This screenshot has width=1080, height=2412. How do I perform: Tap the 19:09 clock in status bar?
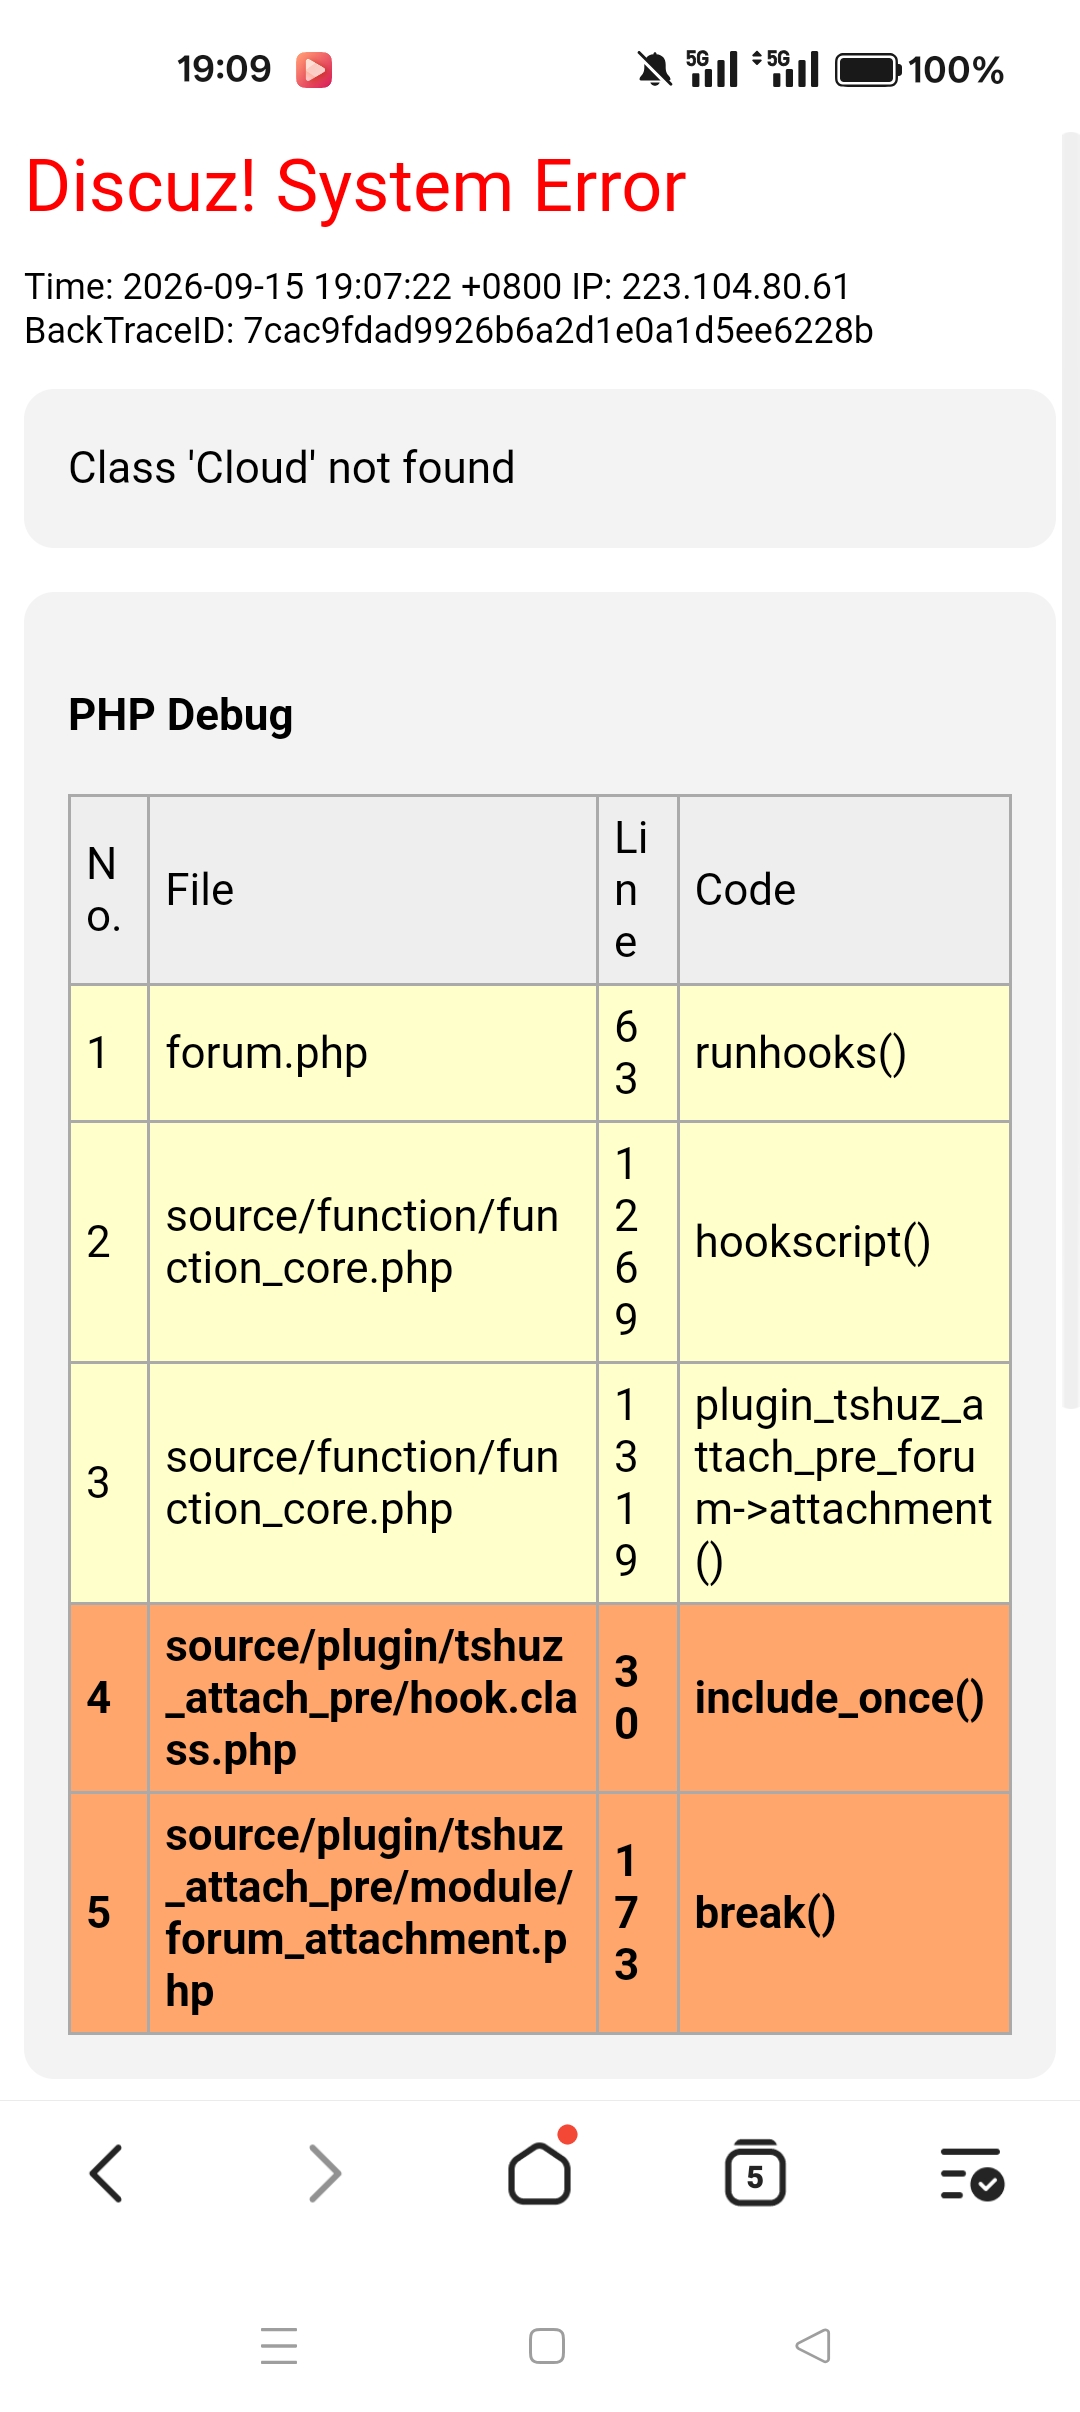224,69
